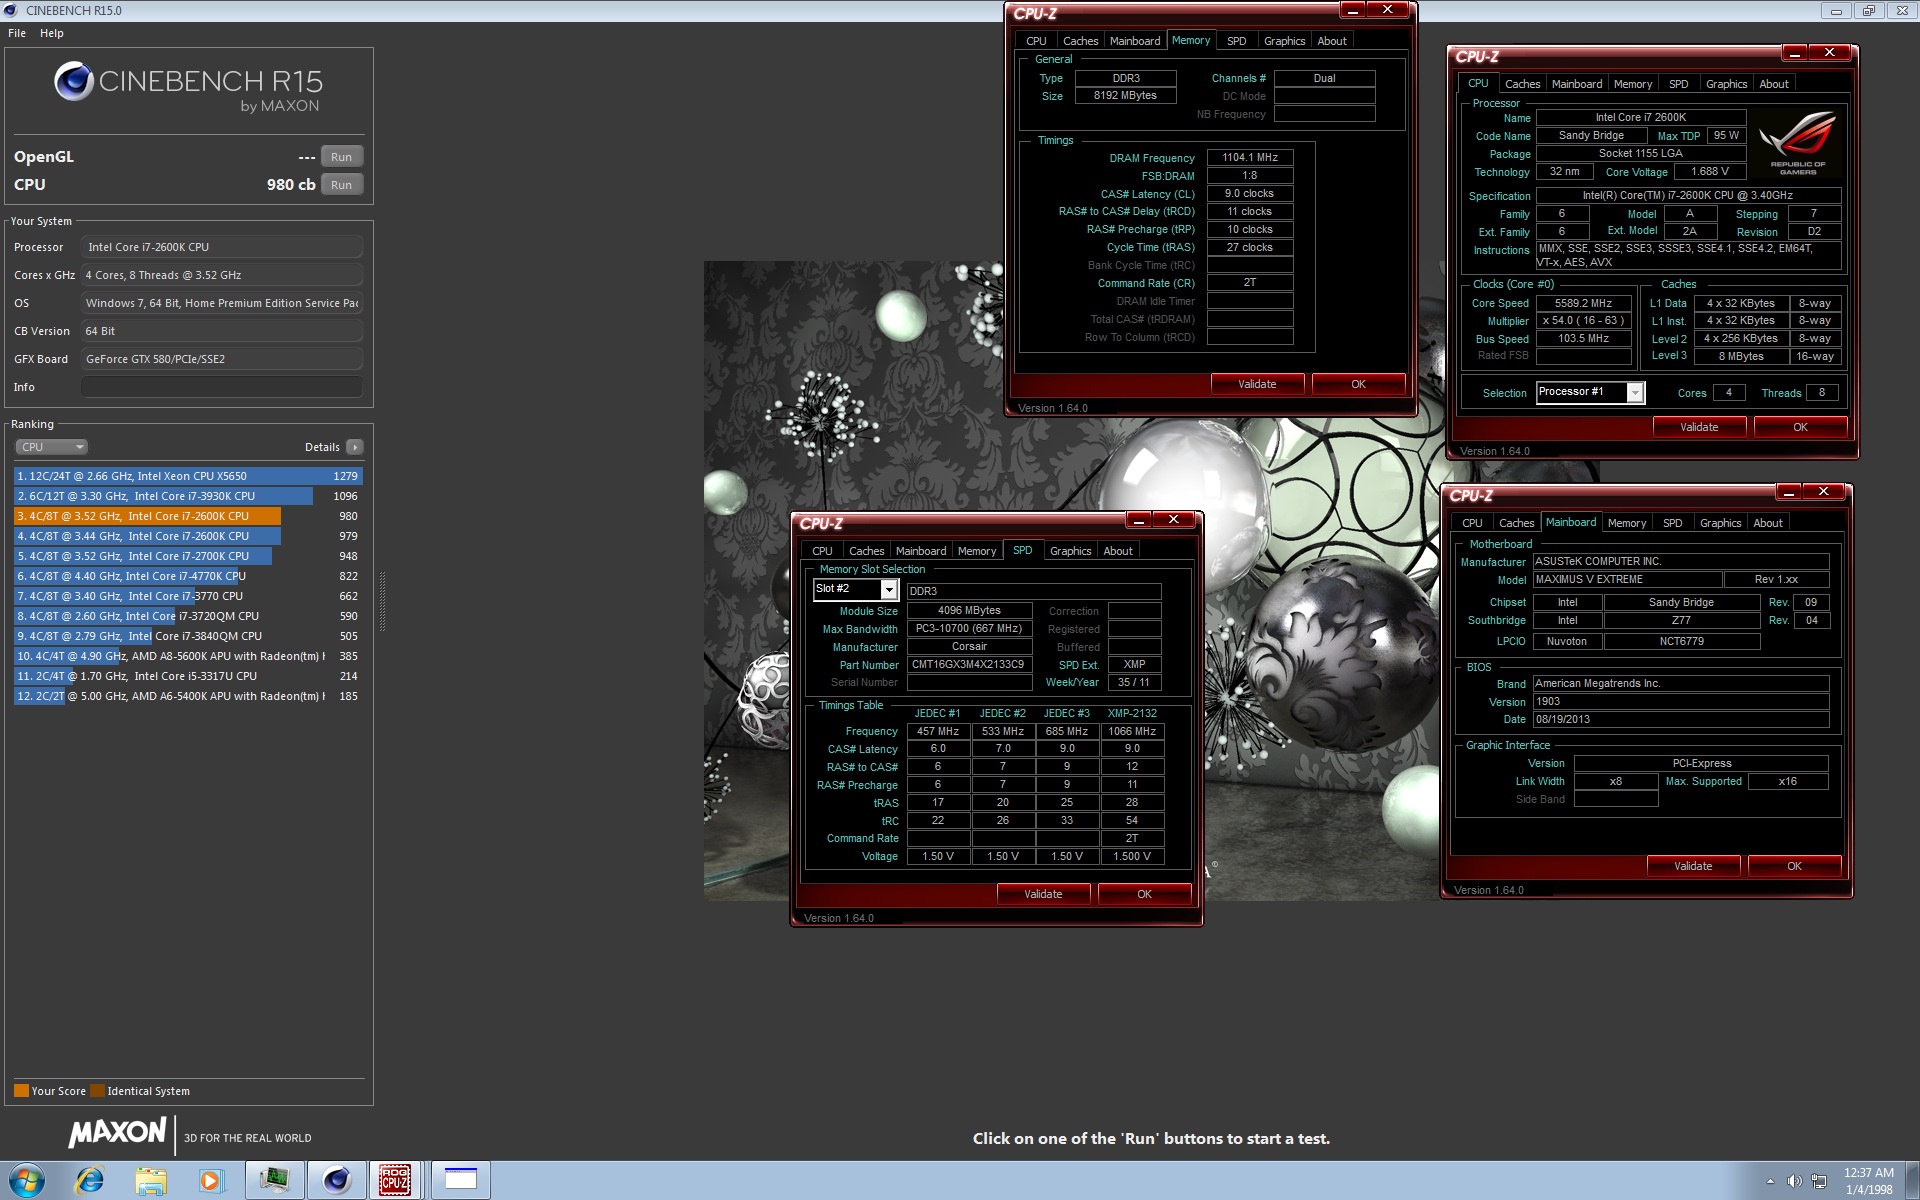The width and height of the screenshot is (1920, 1200).
Task: Click the DRAM Frequency 1104.1 MHz value
Action: tap(1250, 157)
